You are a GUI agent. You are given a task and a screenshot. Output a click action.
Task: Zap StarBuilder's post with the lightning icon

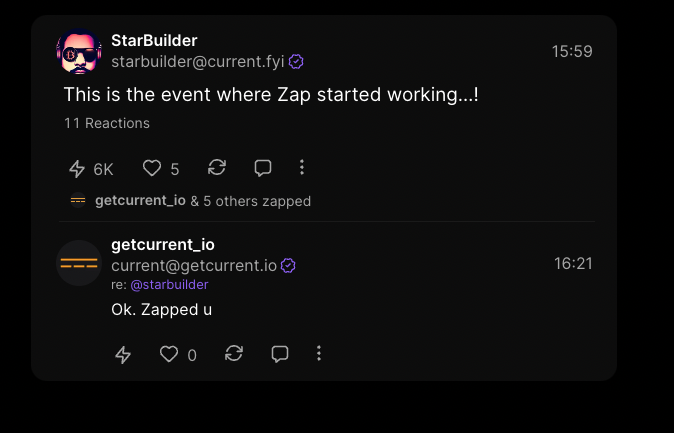pyautogui.click(x=77, y=169)
